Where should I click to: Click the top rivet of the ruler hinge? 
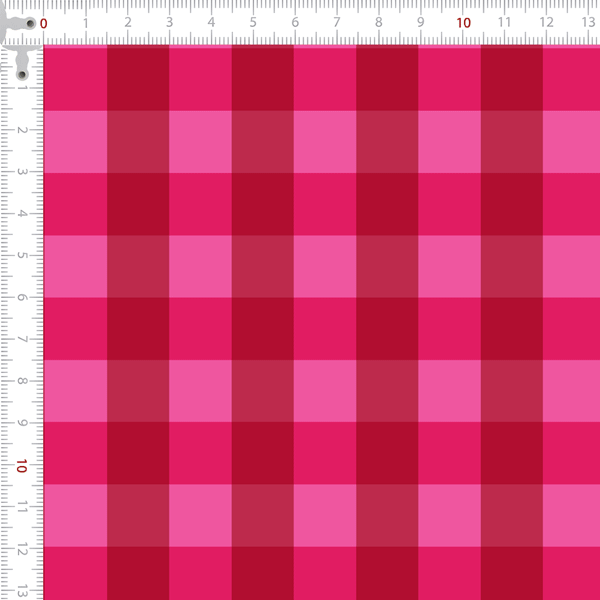click(31, 24)
